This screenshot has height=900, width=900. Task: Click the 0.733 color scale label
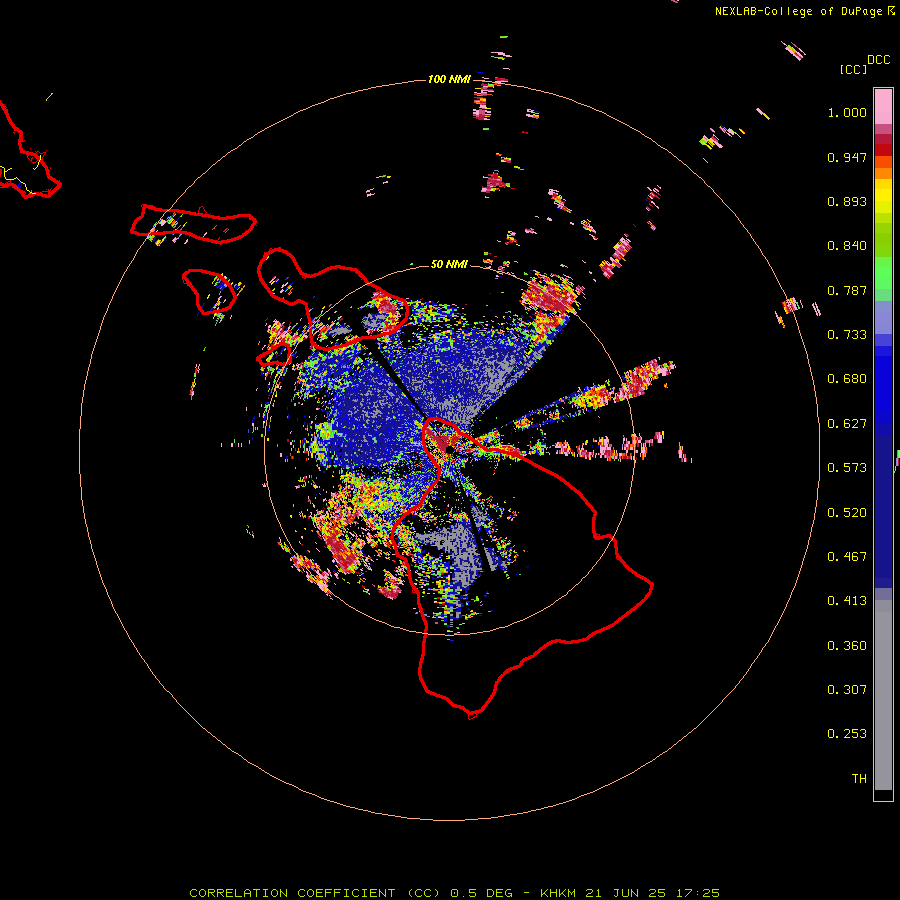tap(847, 335)
